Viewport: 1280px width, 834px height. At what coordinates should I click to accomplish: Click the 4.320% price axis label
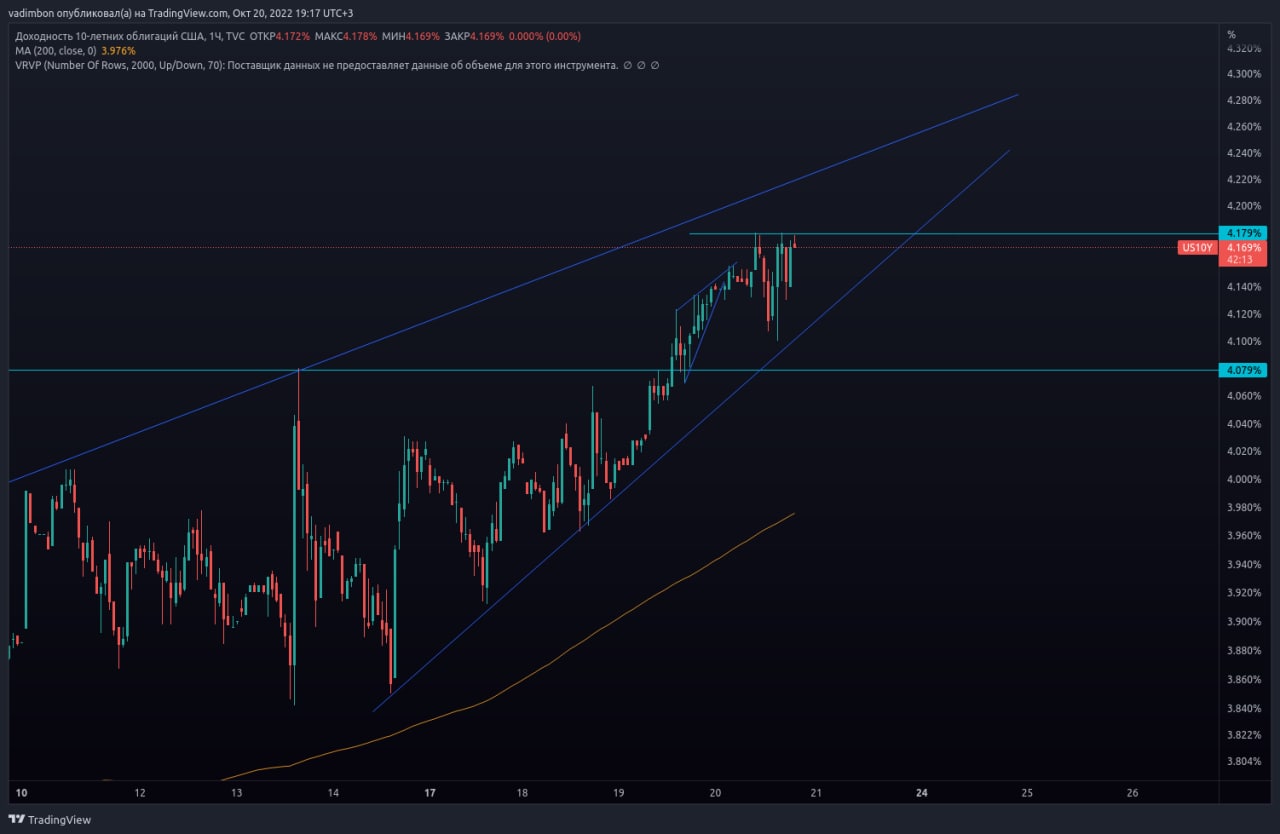tap(1243, 48)
